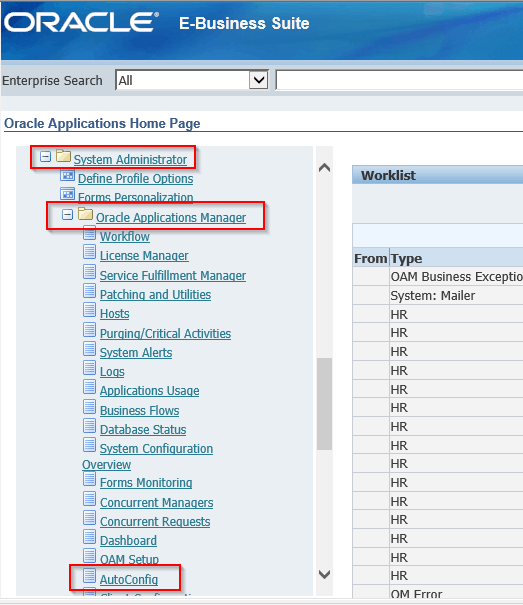Click the Oracle Applications Manager folder icon
The width and height of the screenshot is (523, 605).
point(85,214)
